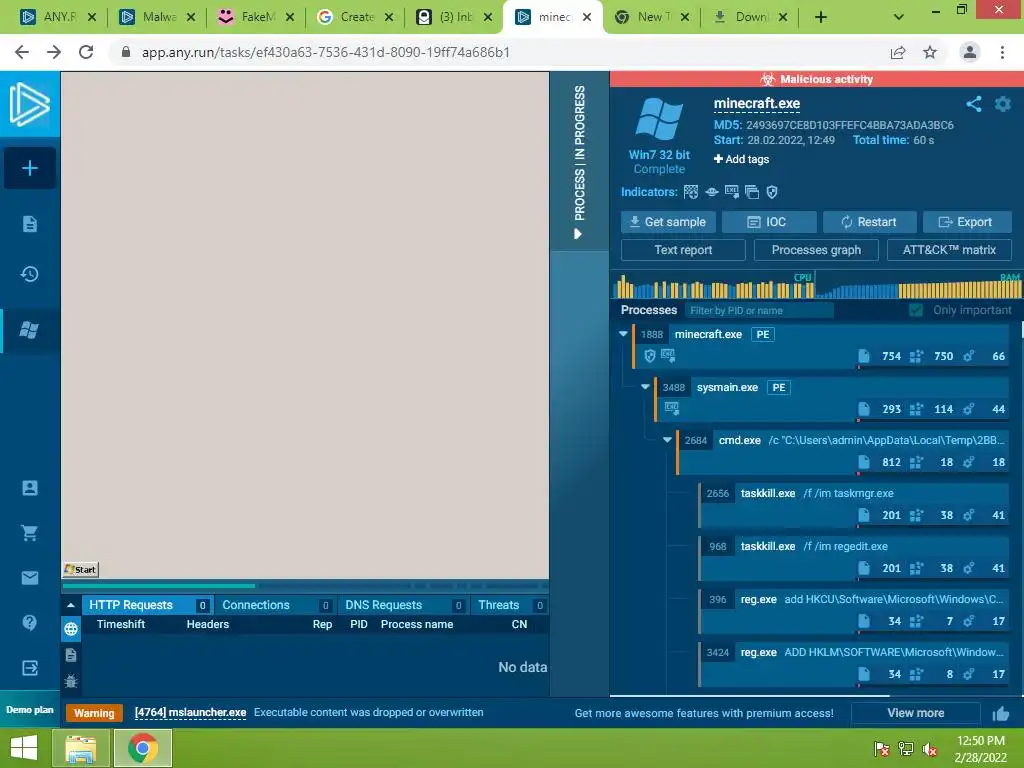Click the Get sample button
The height and width of the screenshot is (768, 1024).
tap(668, 222)
